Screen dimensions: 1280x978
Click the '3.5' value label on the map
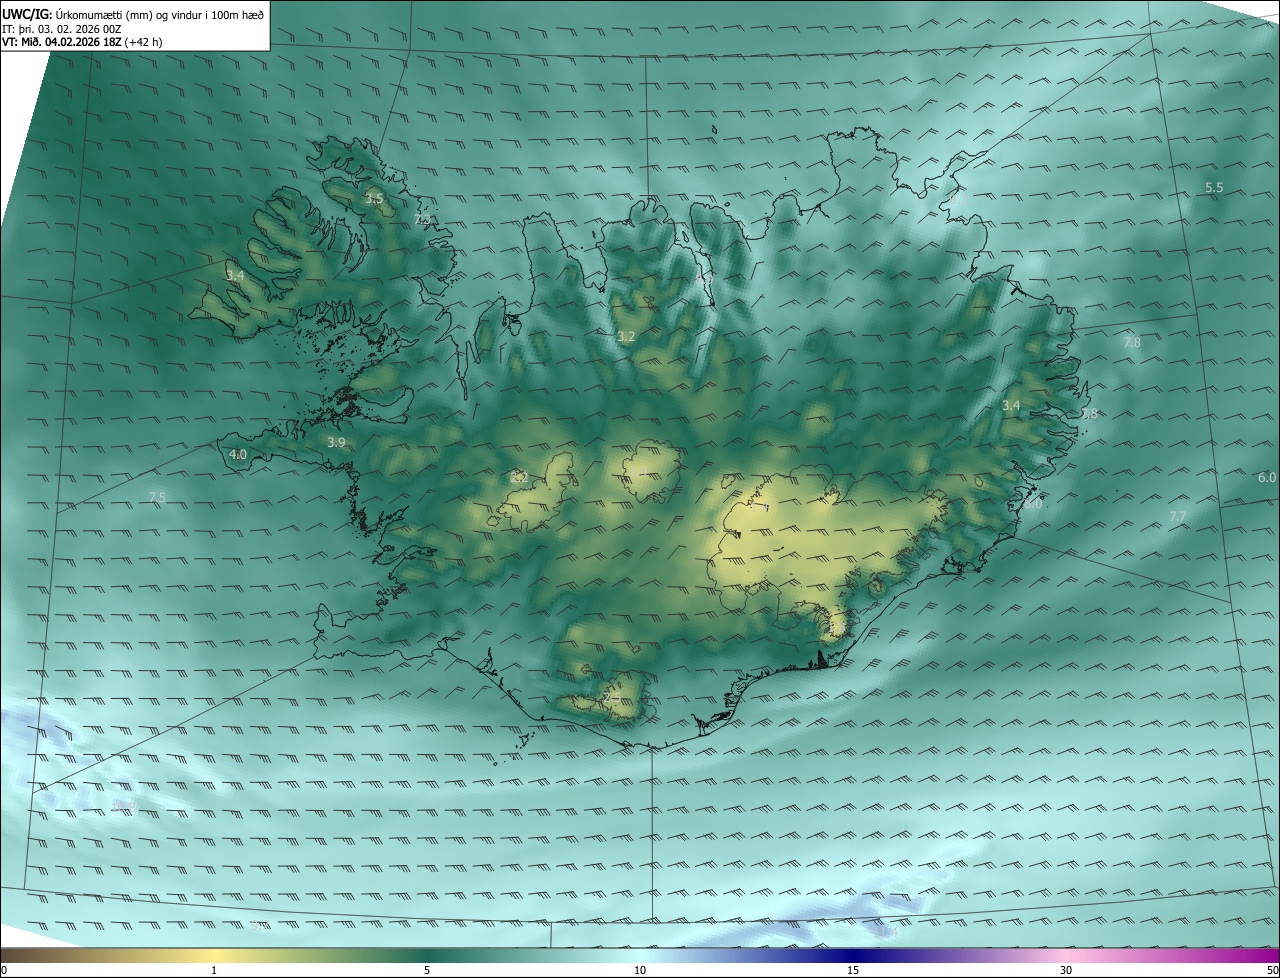click(374, 199)
